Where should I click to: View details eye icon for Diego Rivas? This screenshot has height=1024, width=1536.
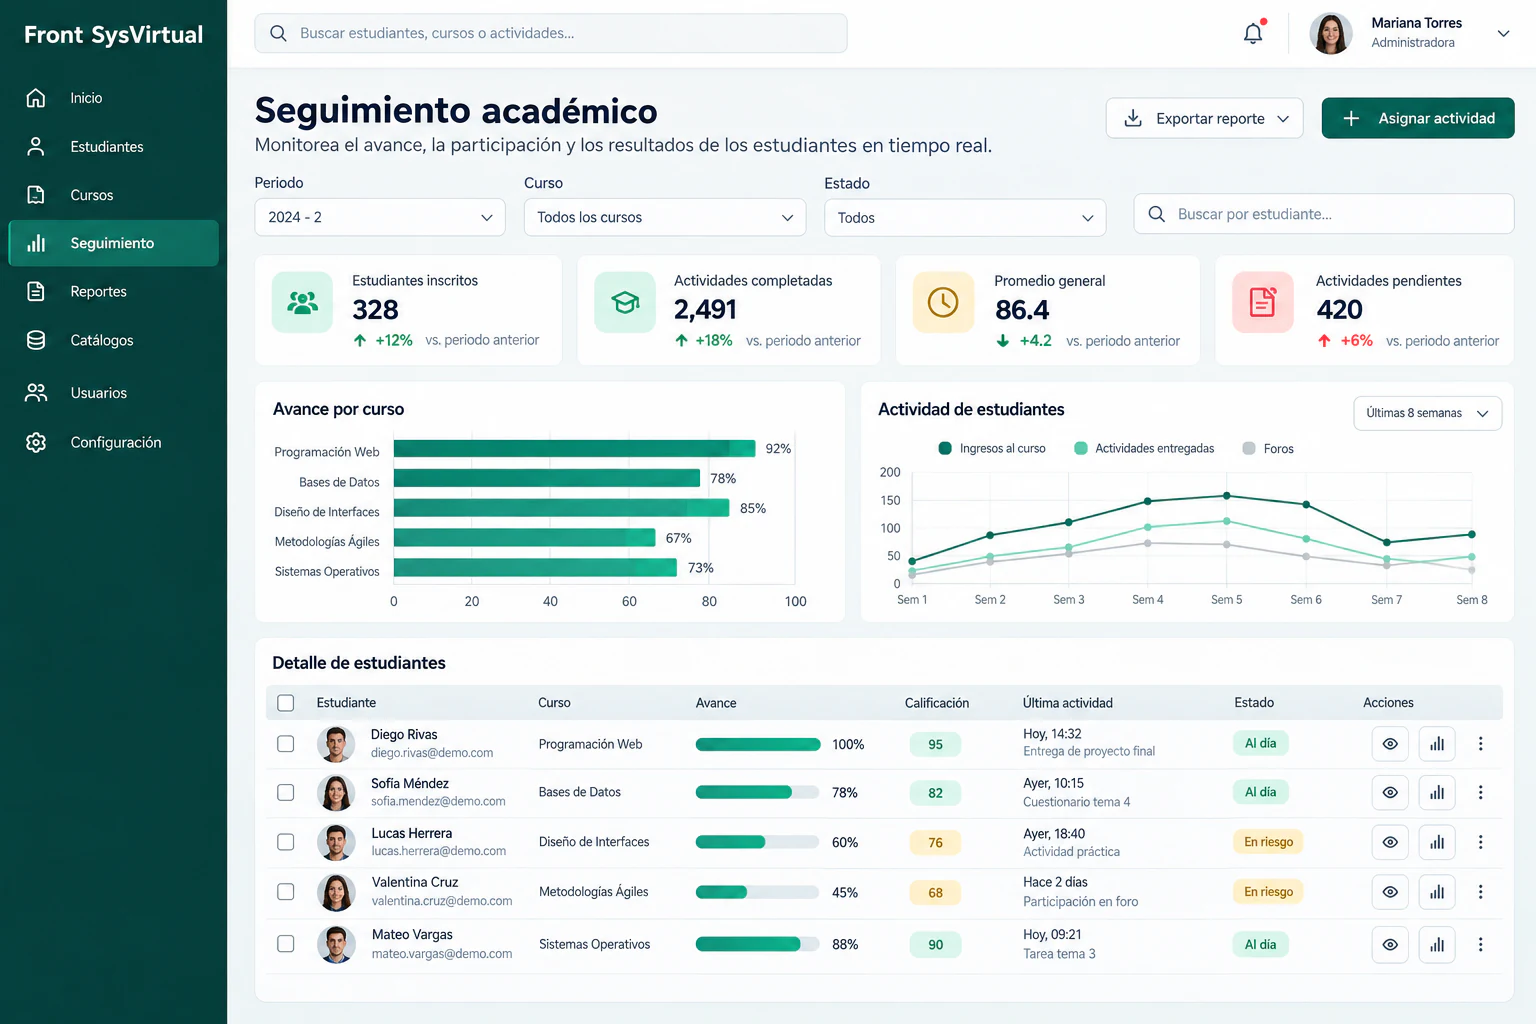click(x=1390, y=744)
